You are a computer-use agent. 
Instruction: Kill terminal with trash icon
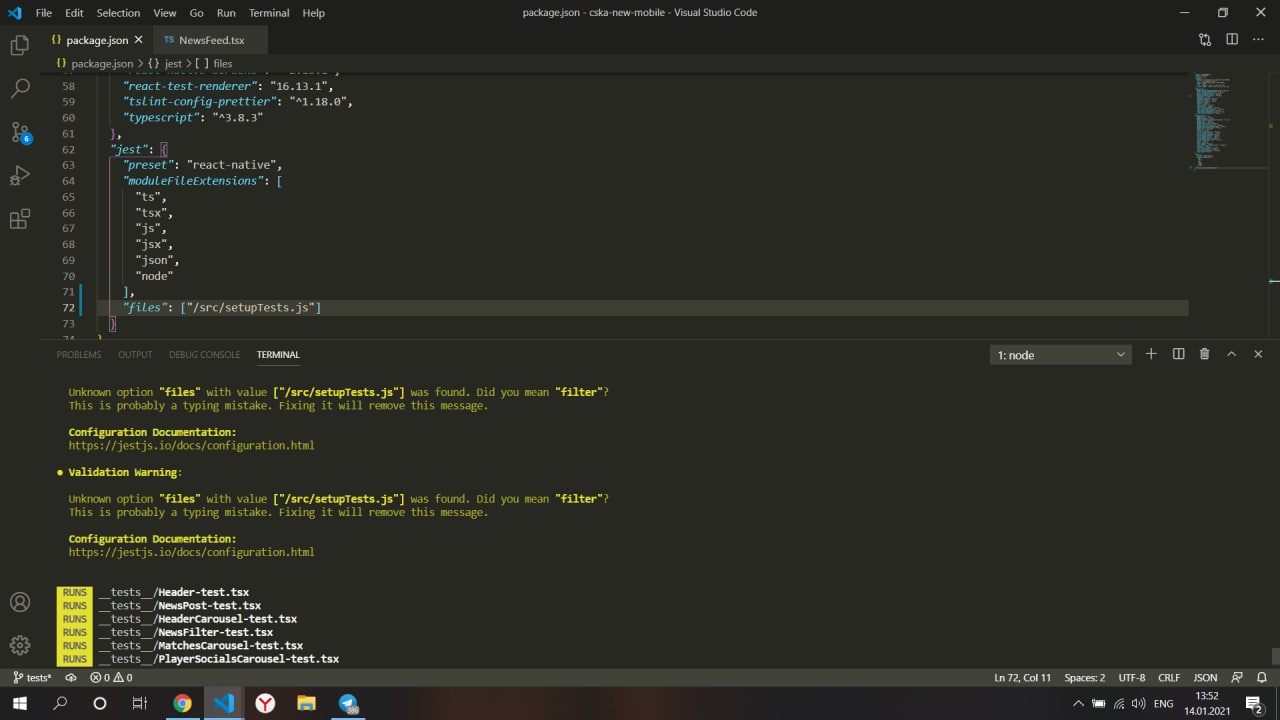tap(1204, 354)
